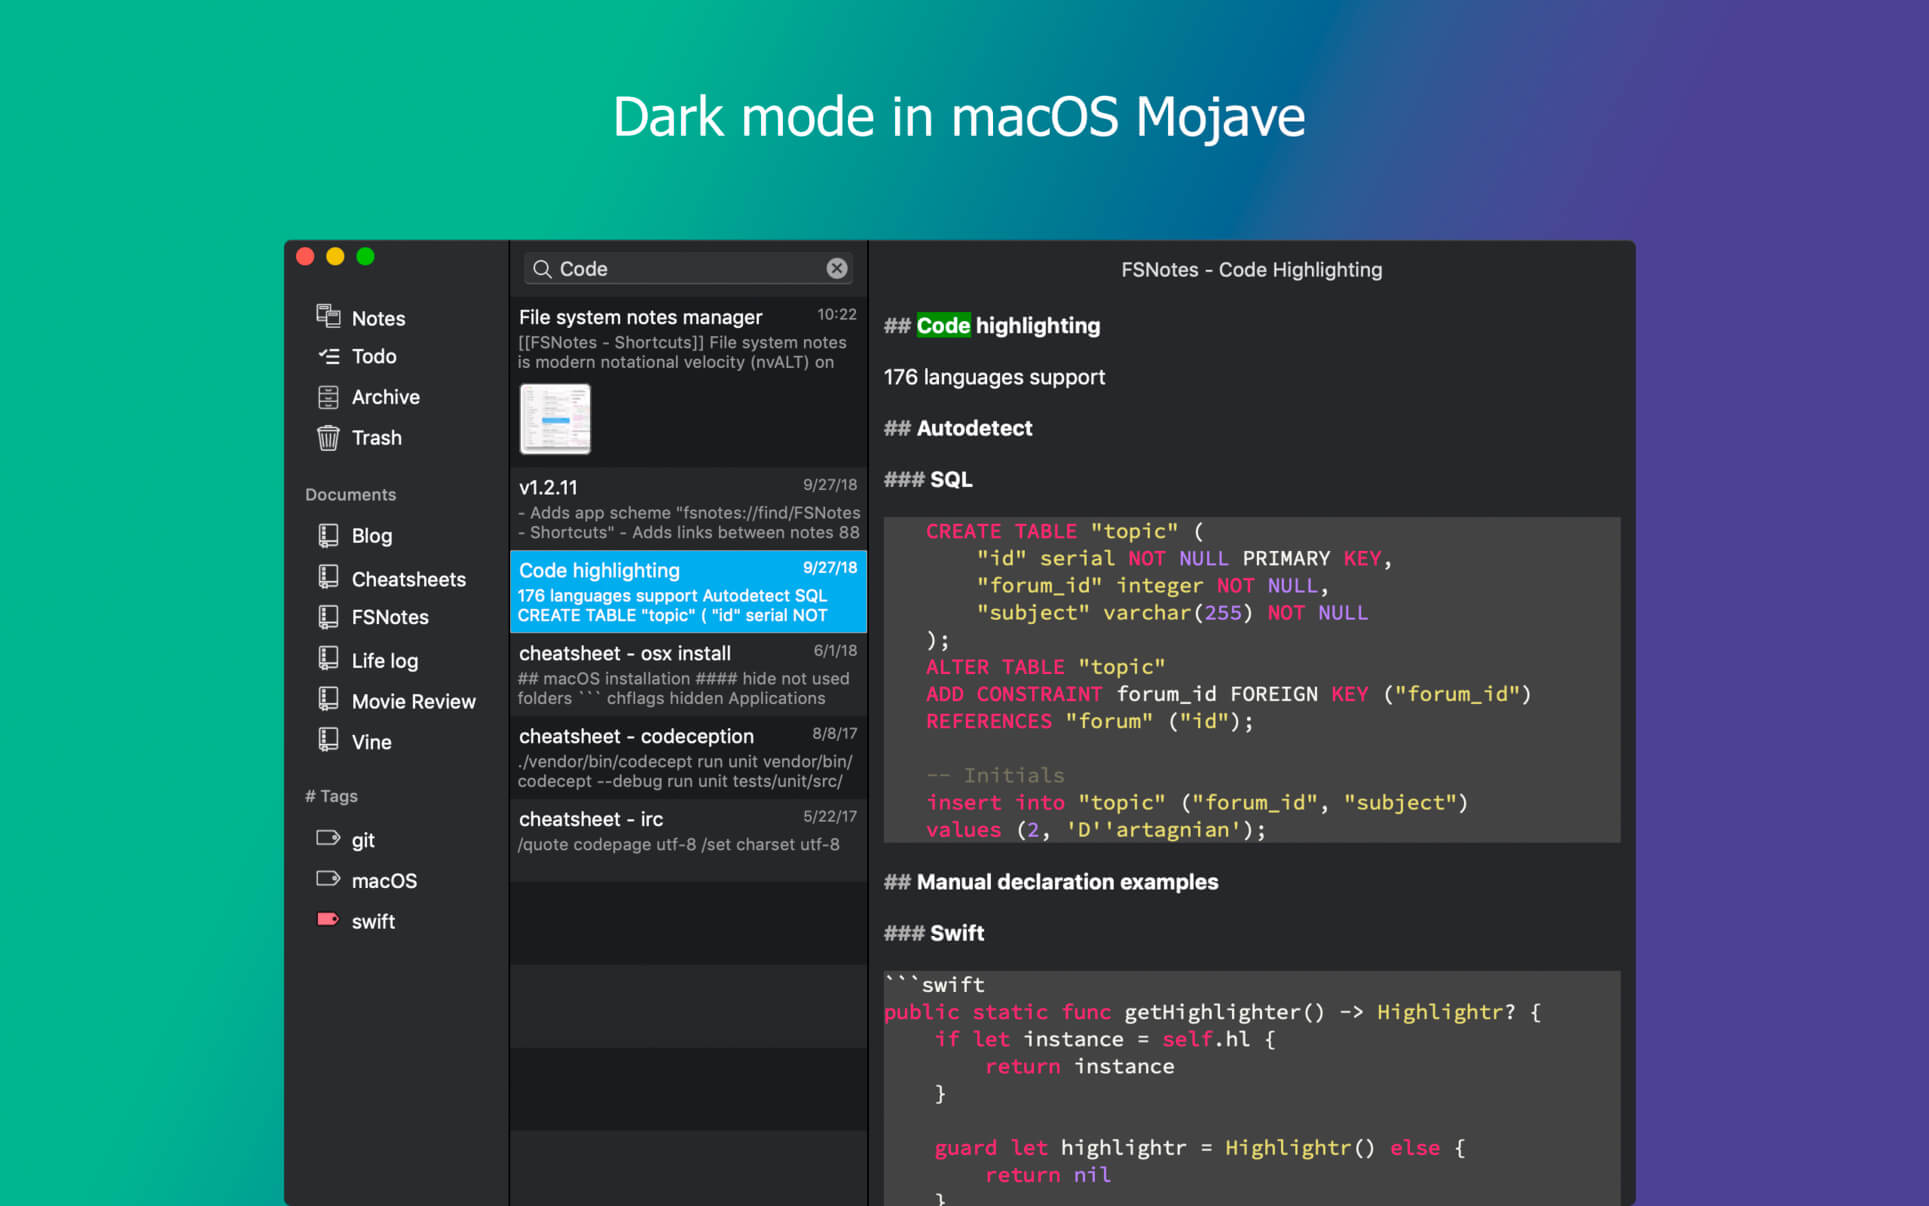Select the Archive box icon
Viewport: 1929px width, 1206px height.
[x=328, y=397]
